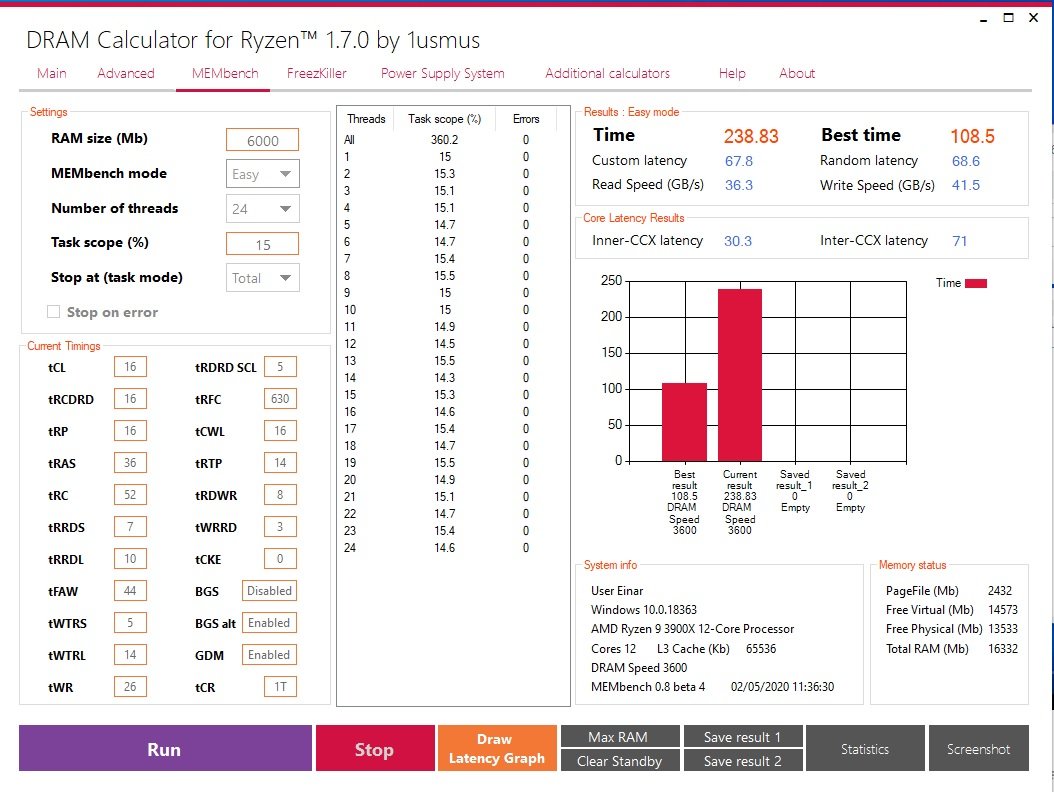
Task: Open the FreezKiller tab
Action: [317, 73]
